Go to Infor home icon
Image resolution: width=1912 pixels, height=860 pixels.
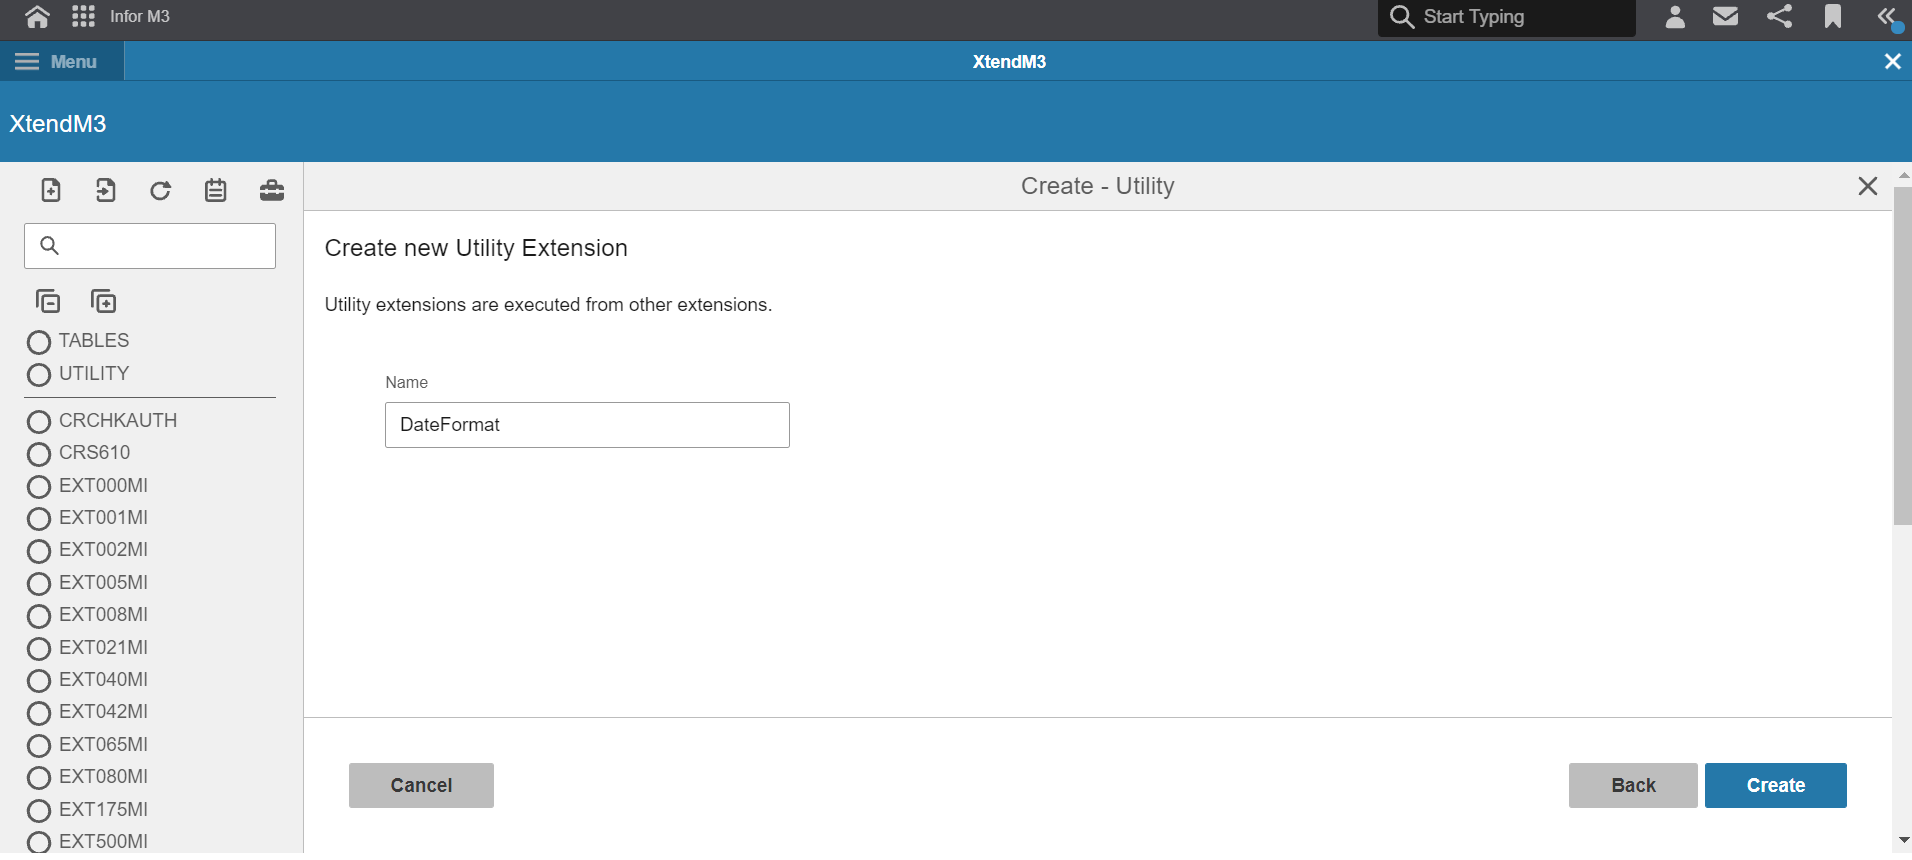click(x=37, y=16)
